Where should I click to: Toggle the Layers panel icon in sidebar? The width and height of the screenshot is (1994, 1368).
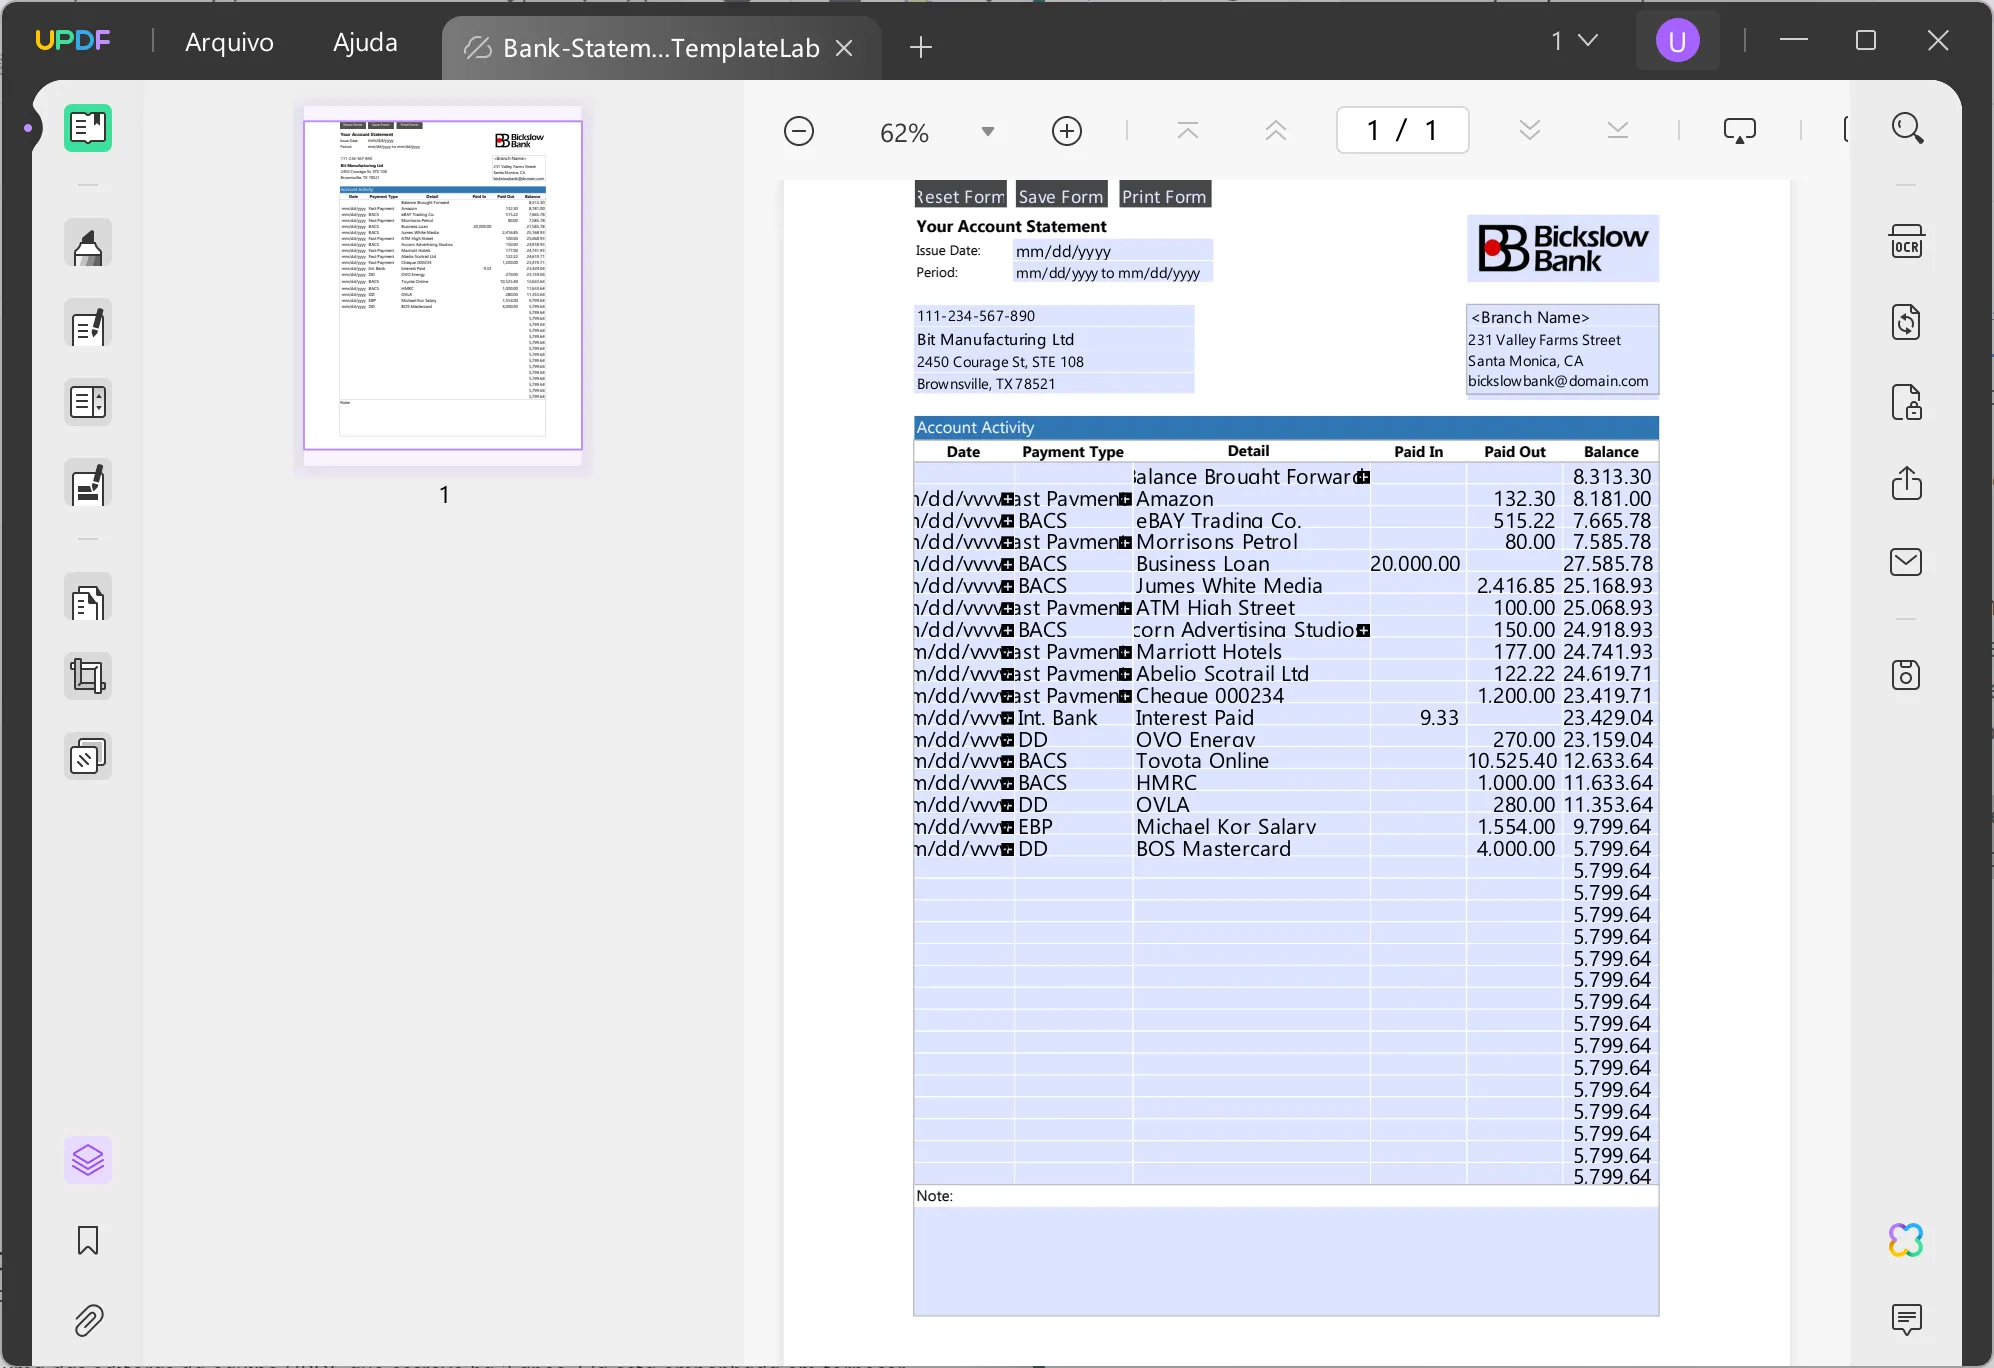[86, 1160]
